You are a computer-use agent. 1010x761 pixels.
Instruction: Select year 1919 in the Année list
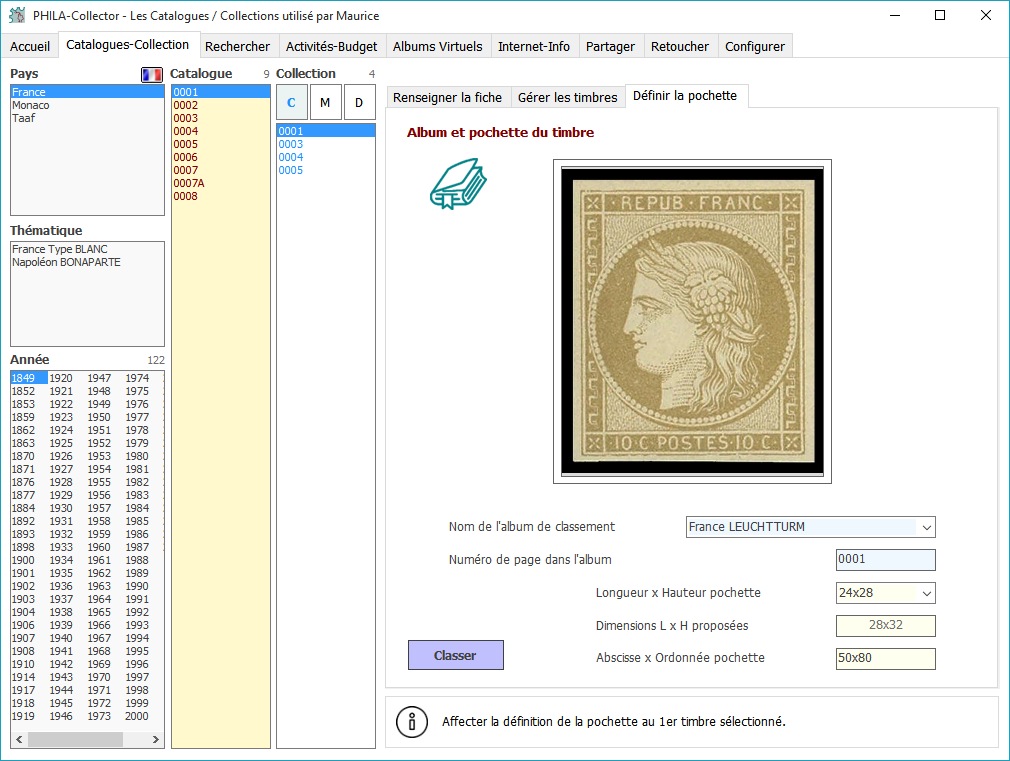[x=23, y=716]
